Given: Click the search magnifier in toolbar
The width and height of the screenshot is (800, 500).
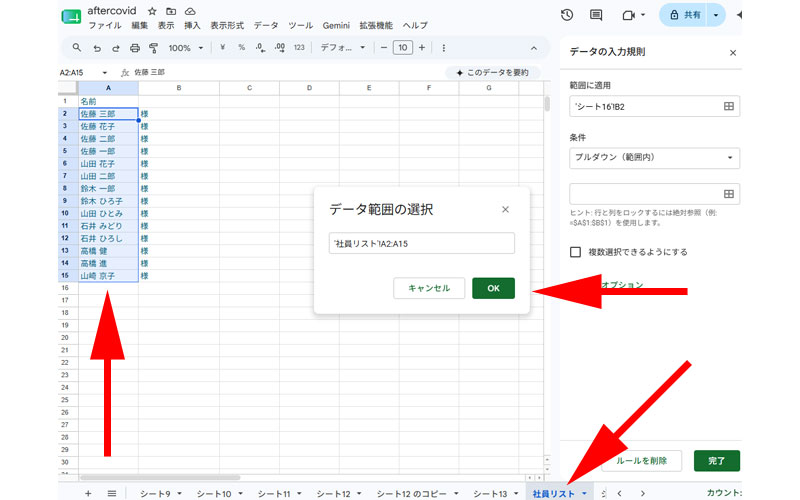Looking at the screenshot, I should pos(77,47).
